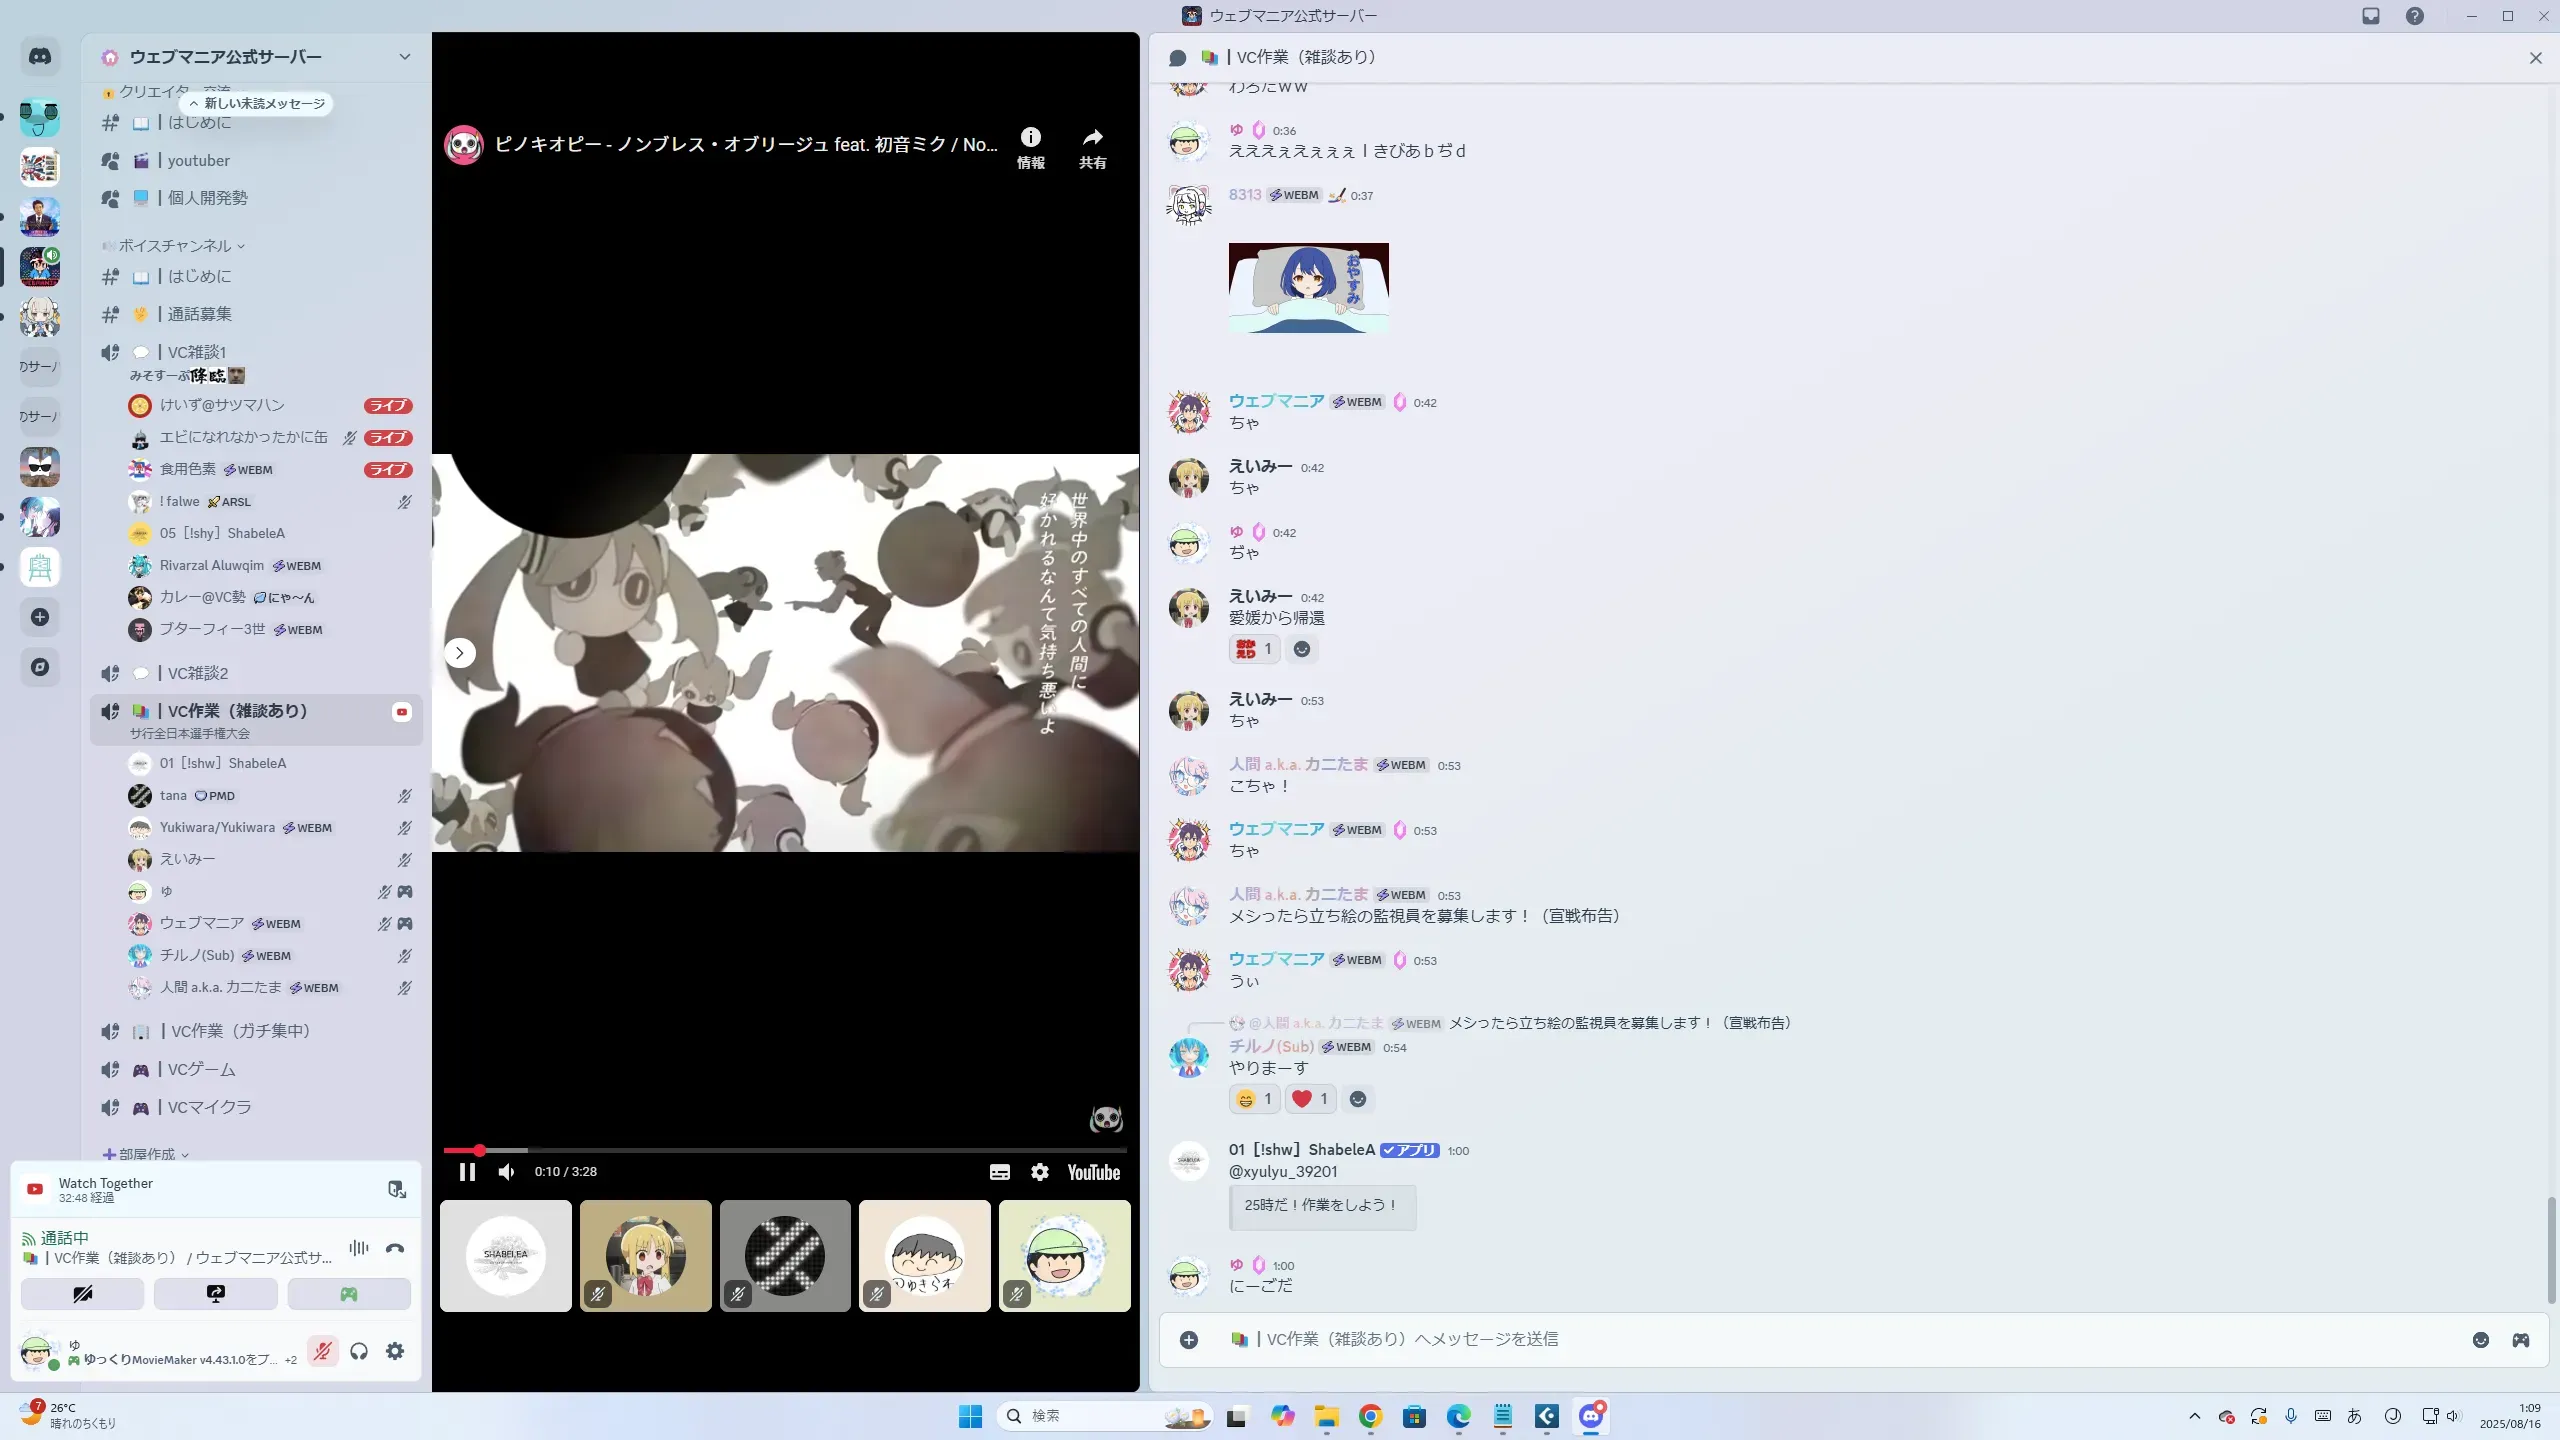Viewport: 2560px width, 1440px height.
Task: Toggle headphone deafen
Action: point(359,1351)
